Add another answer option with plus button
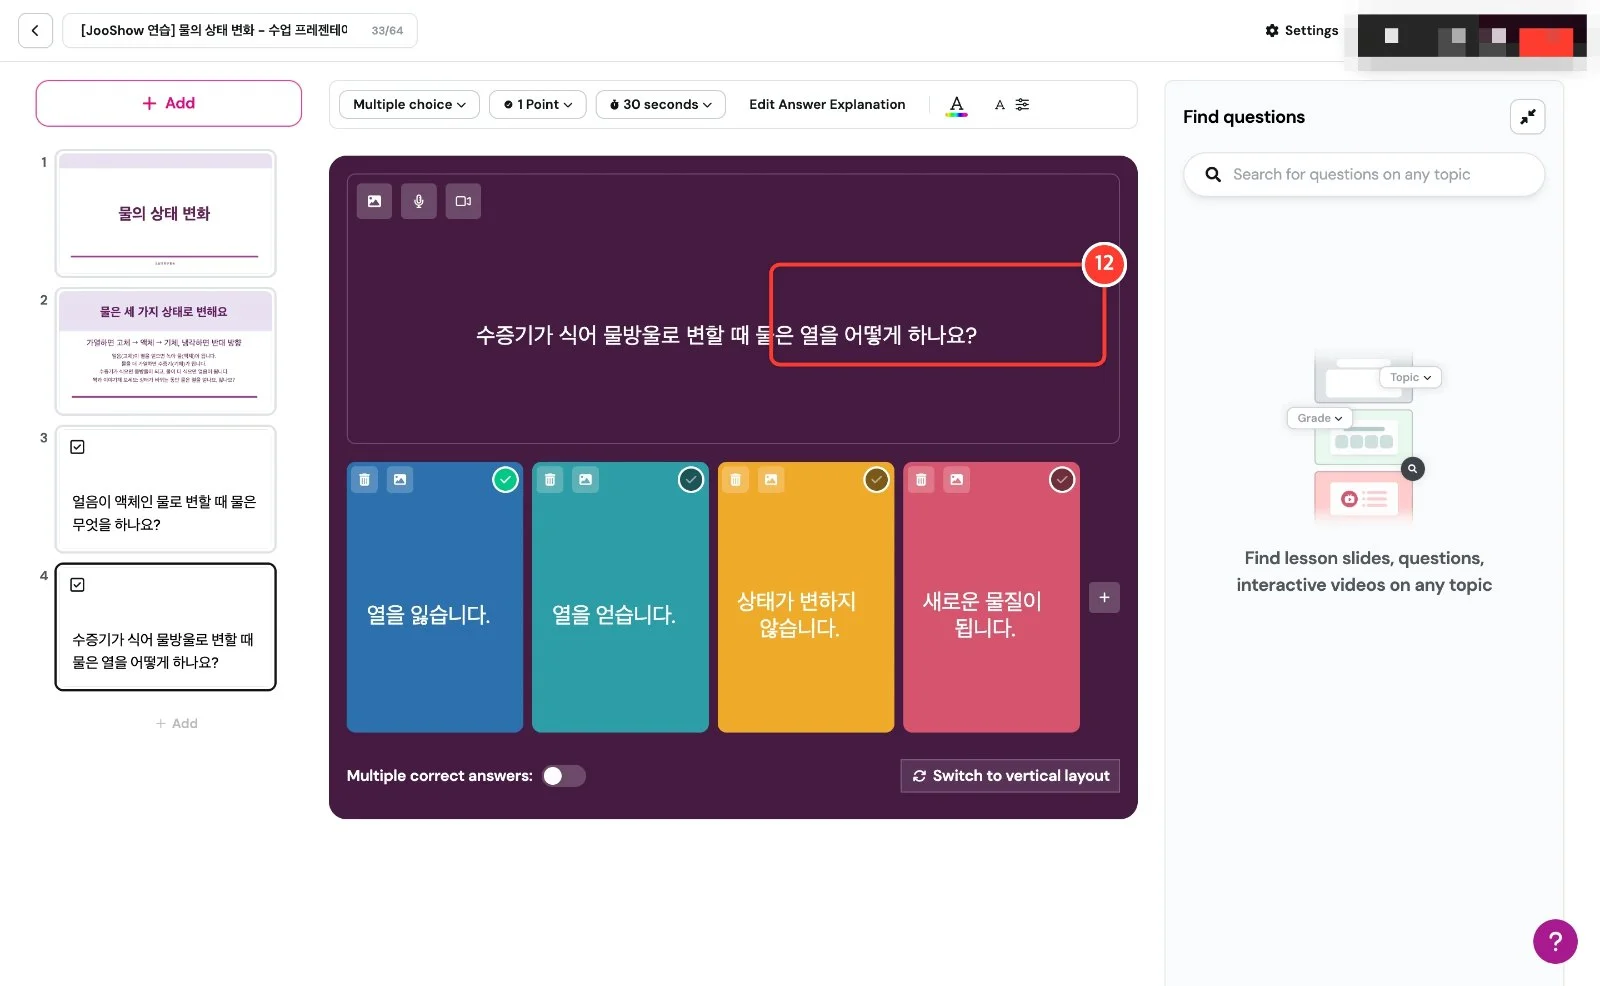The width and height of the screenshot is (1600, 986). point(1104,598)
